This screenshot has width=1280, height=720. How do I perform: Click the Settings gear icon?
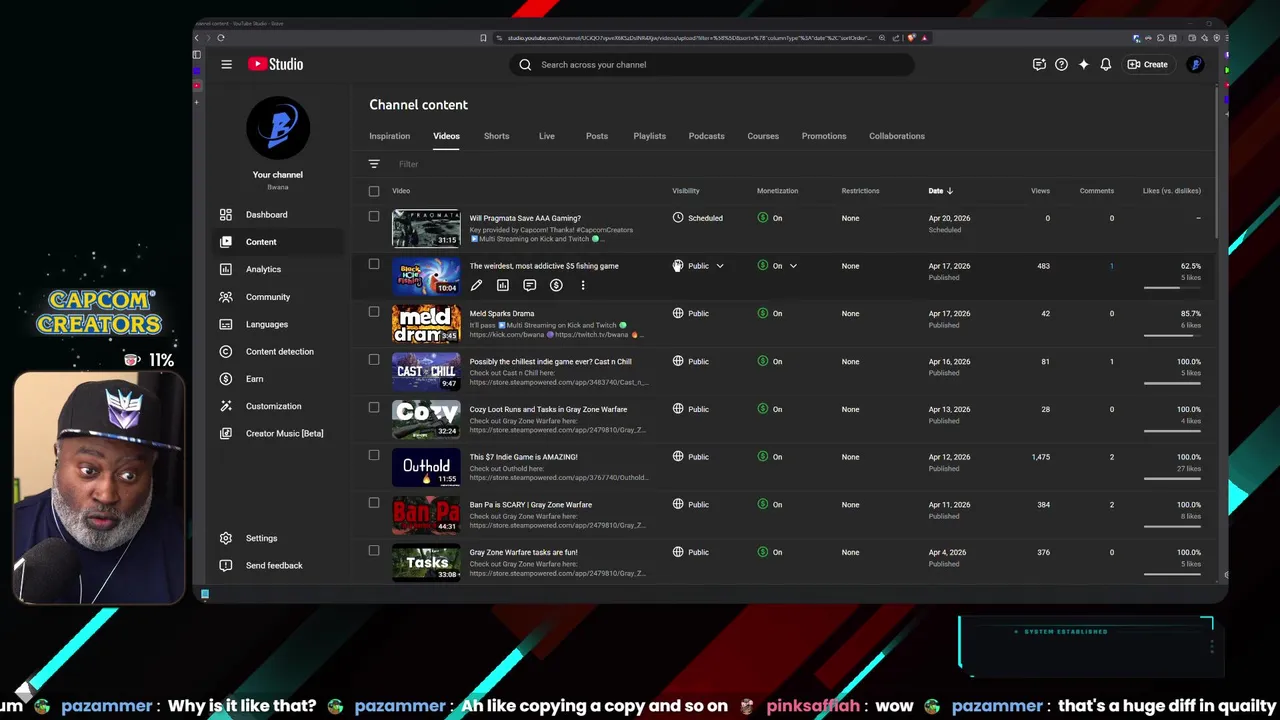coord(226,538)
